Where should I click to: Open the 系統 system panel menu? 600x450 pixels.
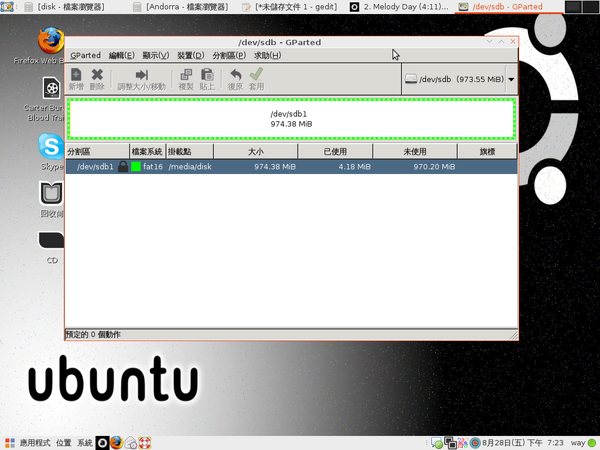coord(85,443)
